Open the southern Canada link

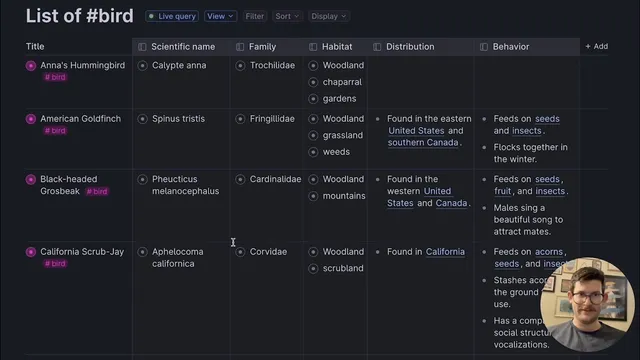point(423,142)
